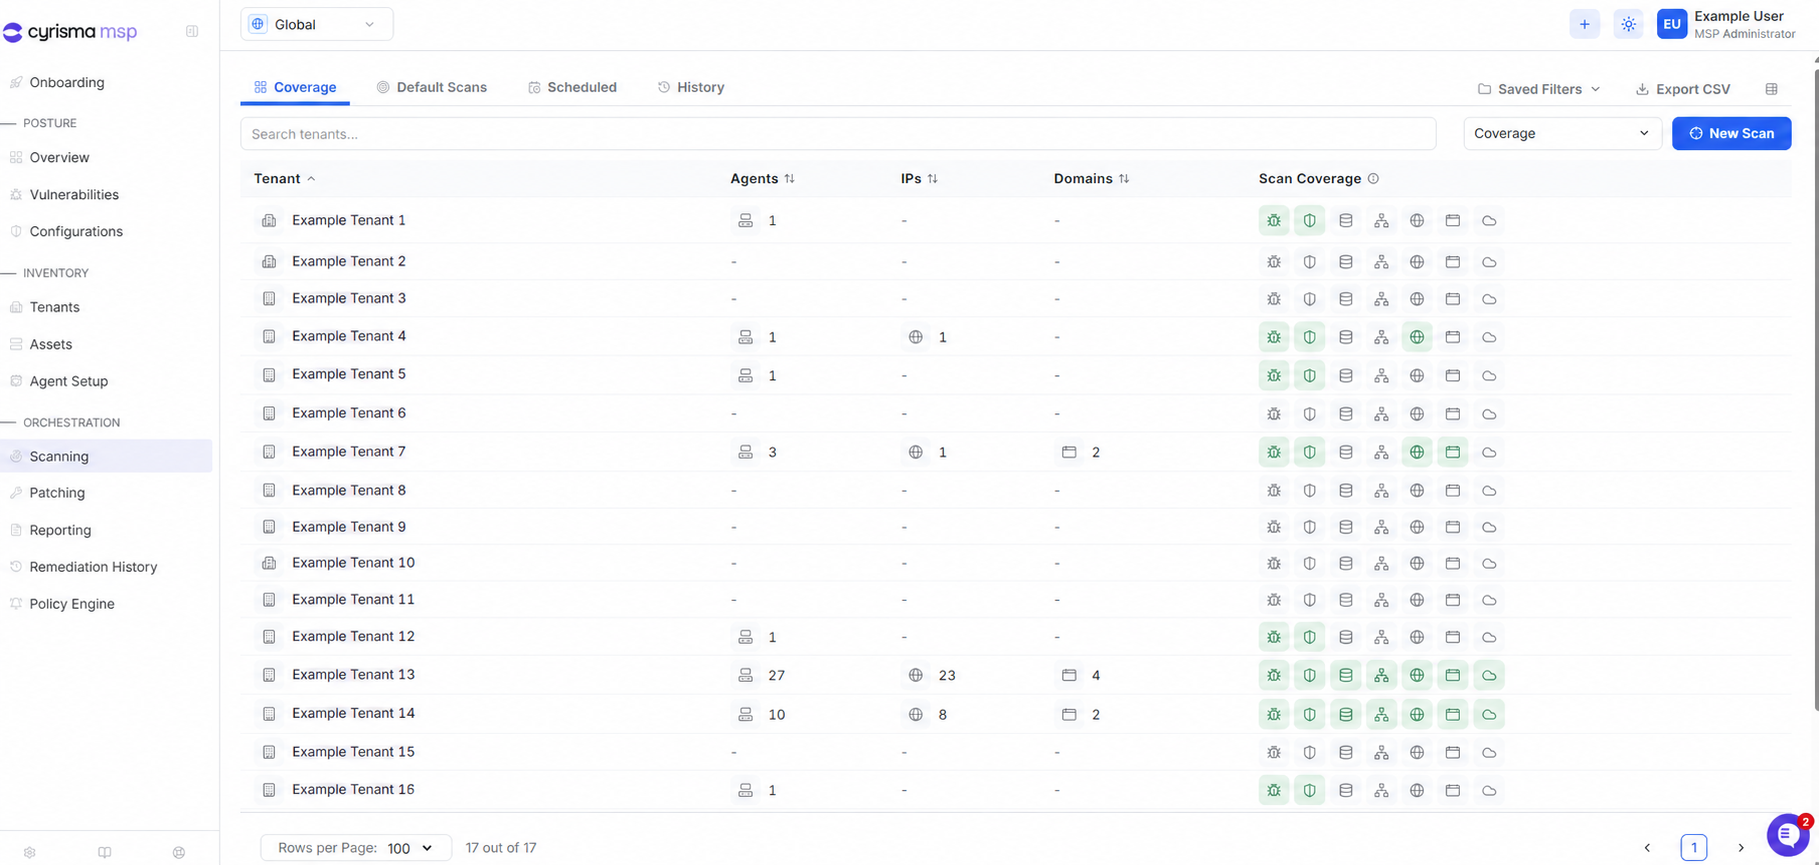Go to the next page arrow
The image size is (1819, 865).
pos(1741,848)
